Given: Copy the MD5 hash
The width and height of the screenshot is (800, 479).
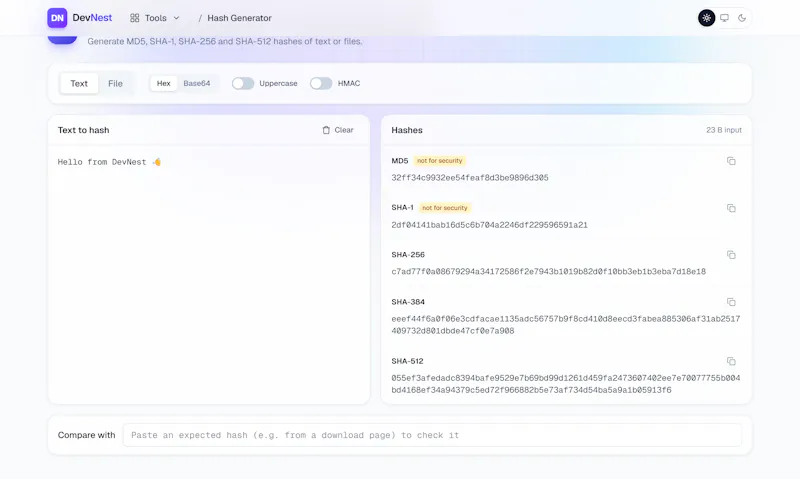Looking at the screenshot, I should [731, 161].
